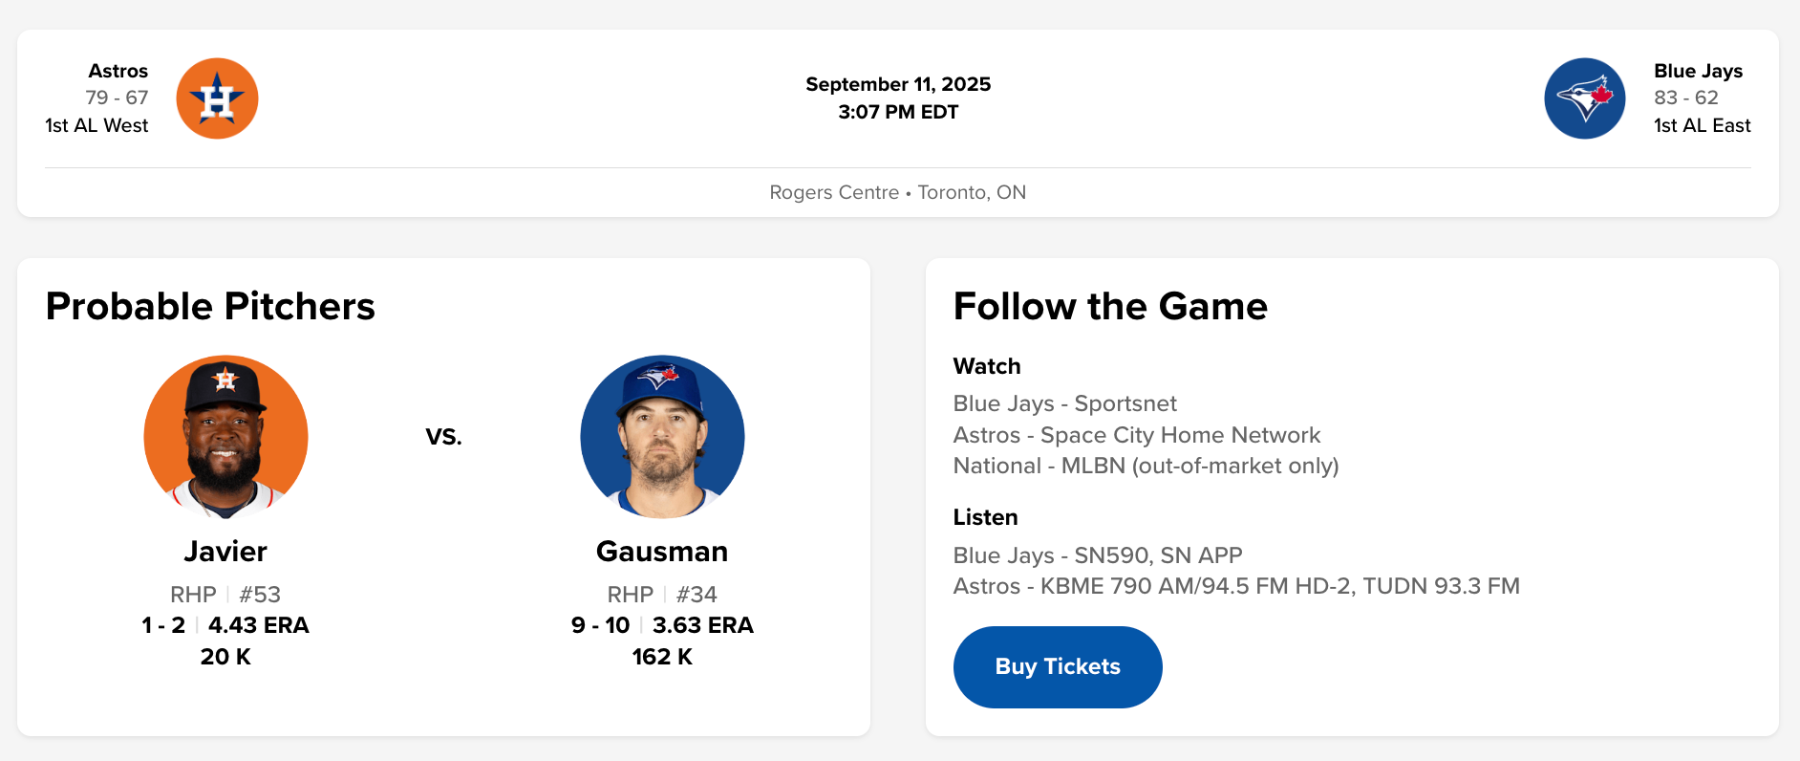Click the Blue Jays SN590 radio listing
This screenshot has width=1800, height=761.
point(1097,555)
